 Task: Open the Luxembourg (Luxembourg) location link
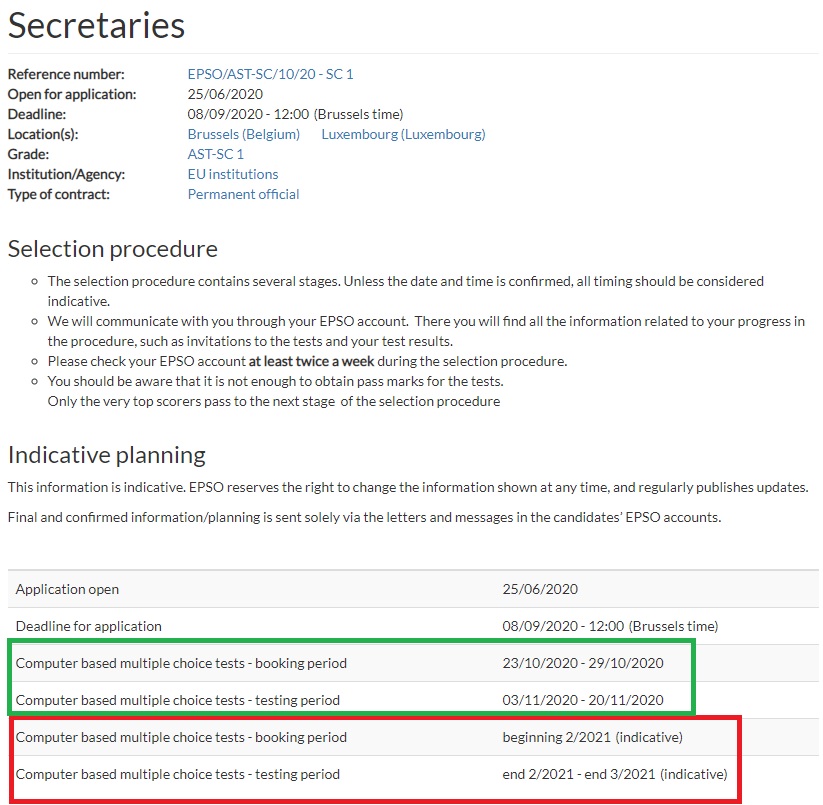point(403,134)
